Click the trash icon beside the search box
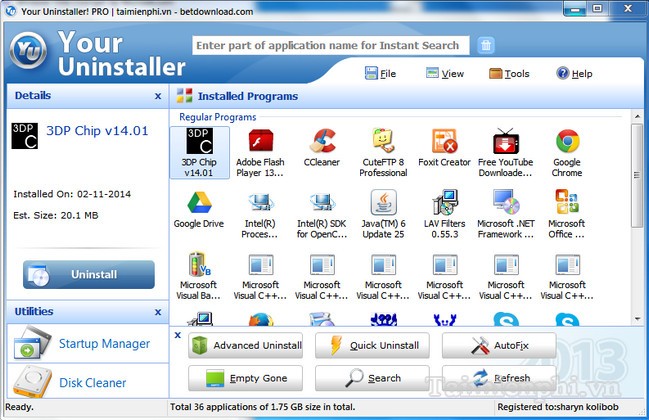Viewport: 649px width, 420px height. [486, 45]
